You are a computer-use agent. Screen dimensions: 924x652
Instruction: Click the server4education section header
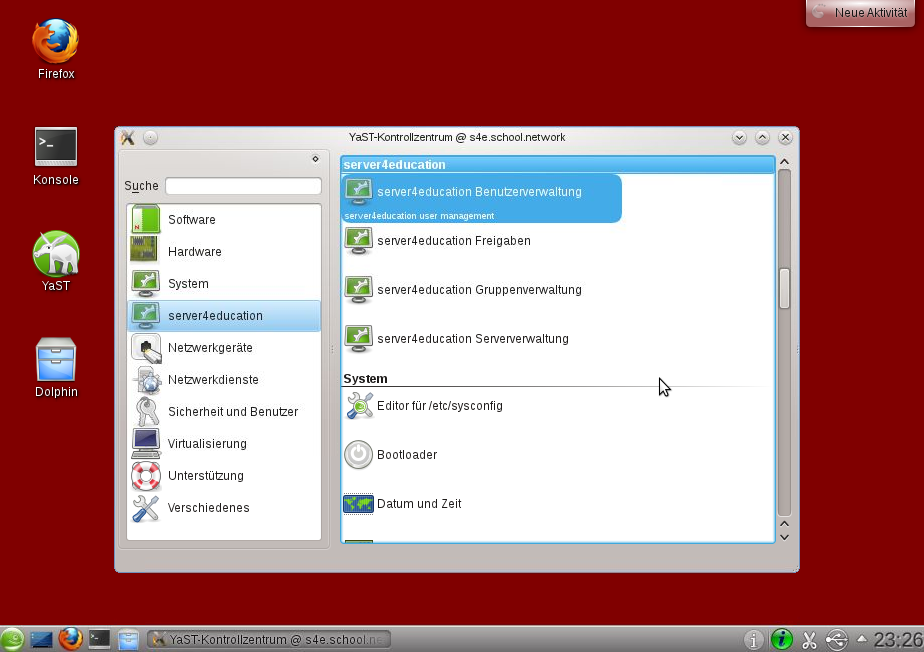557,164
